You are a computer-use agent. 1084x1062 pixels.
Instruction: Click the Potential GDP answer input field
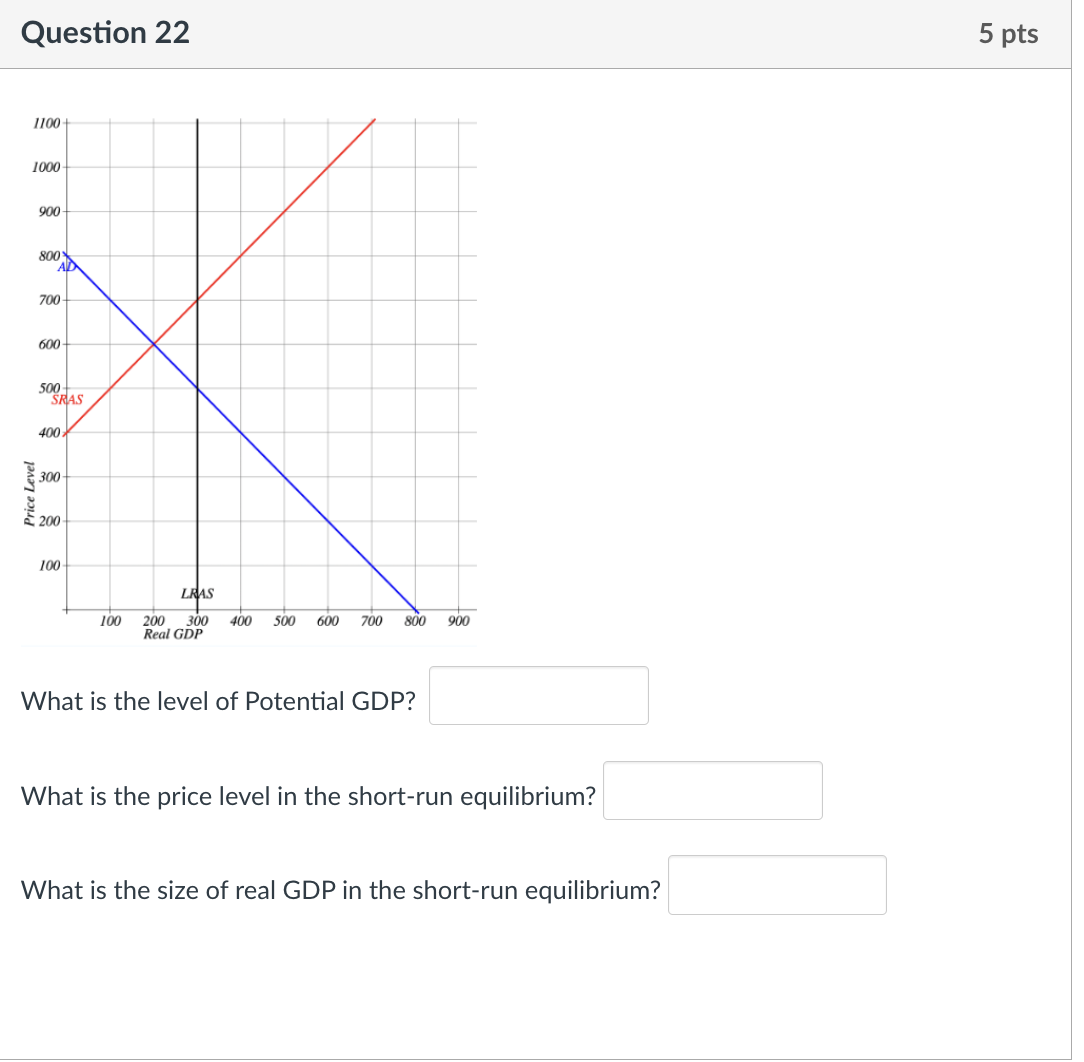538,695
